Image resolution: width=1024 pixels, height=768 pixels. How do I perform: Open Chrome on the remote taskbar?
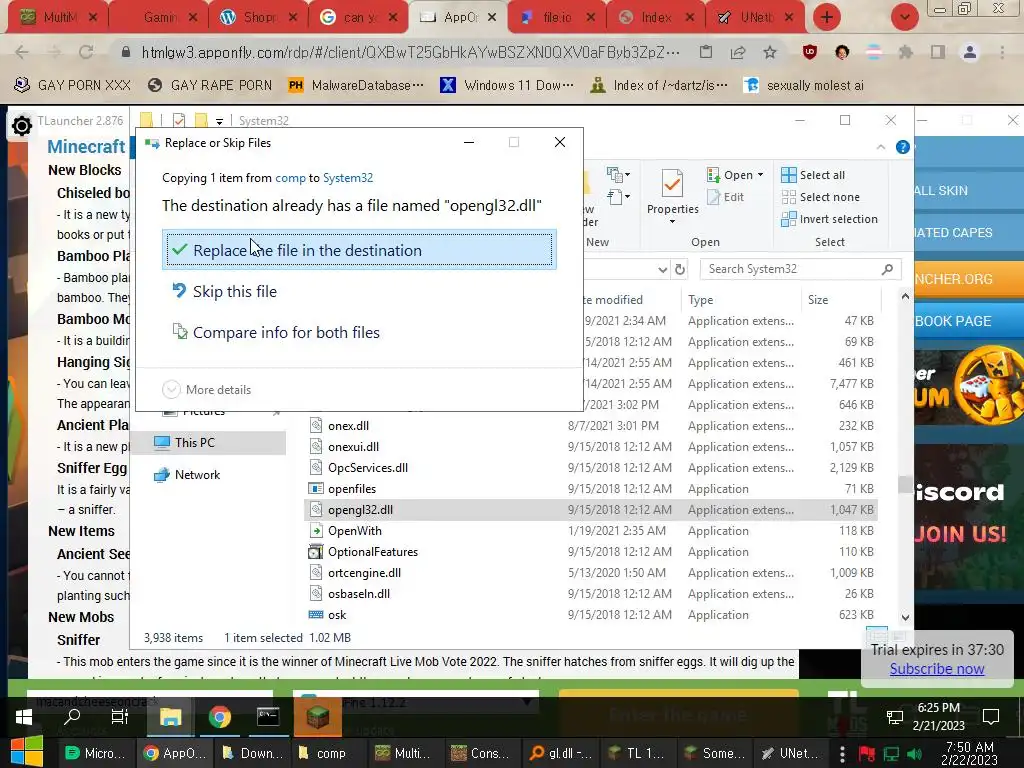(220, 716)
